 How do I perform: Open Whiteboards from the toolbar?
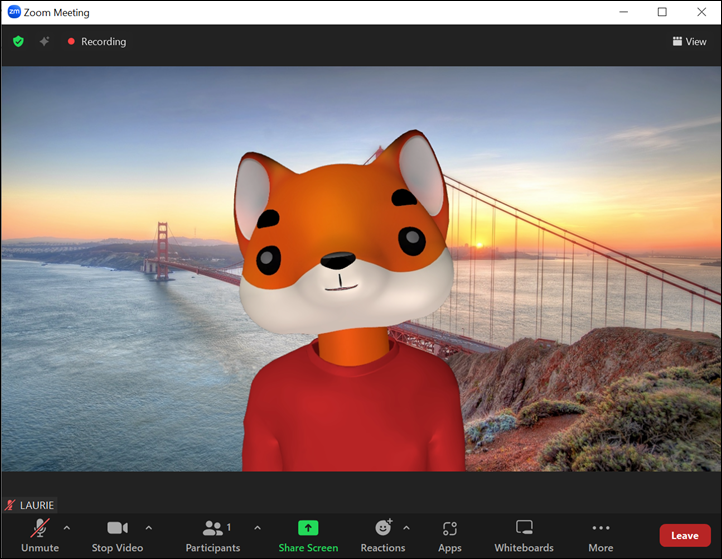click(x=524, y=535)
